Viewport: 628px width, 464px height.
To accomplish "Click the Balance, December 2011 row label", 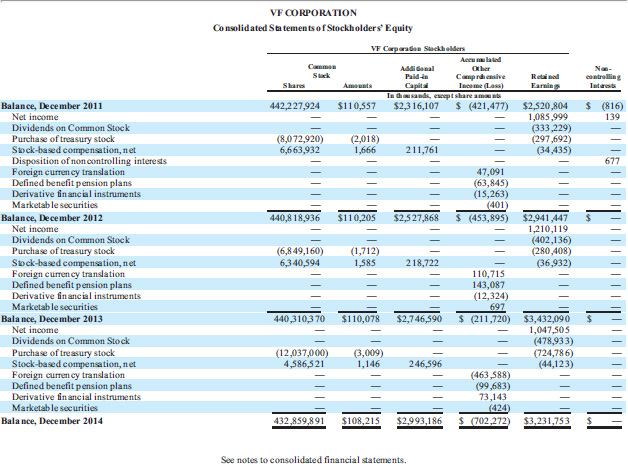I will tap(50, 104).
